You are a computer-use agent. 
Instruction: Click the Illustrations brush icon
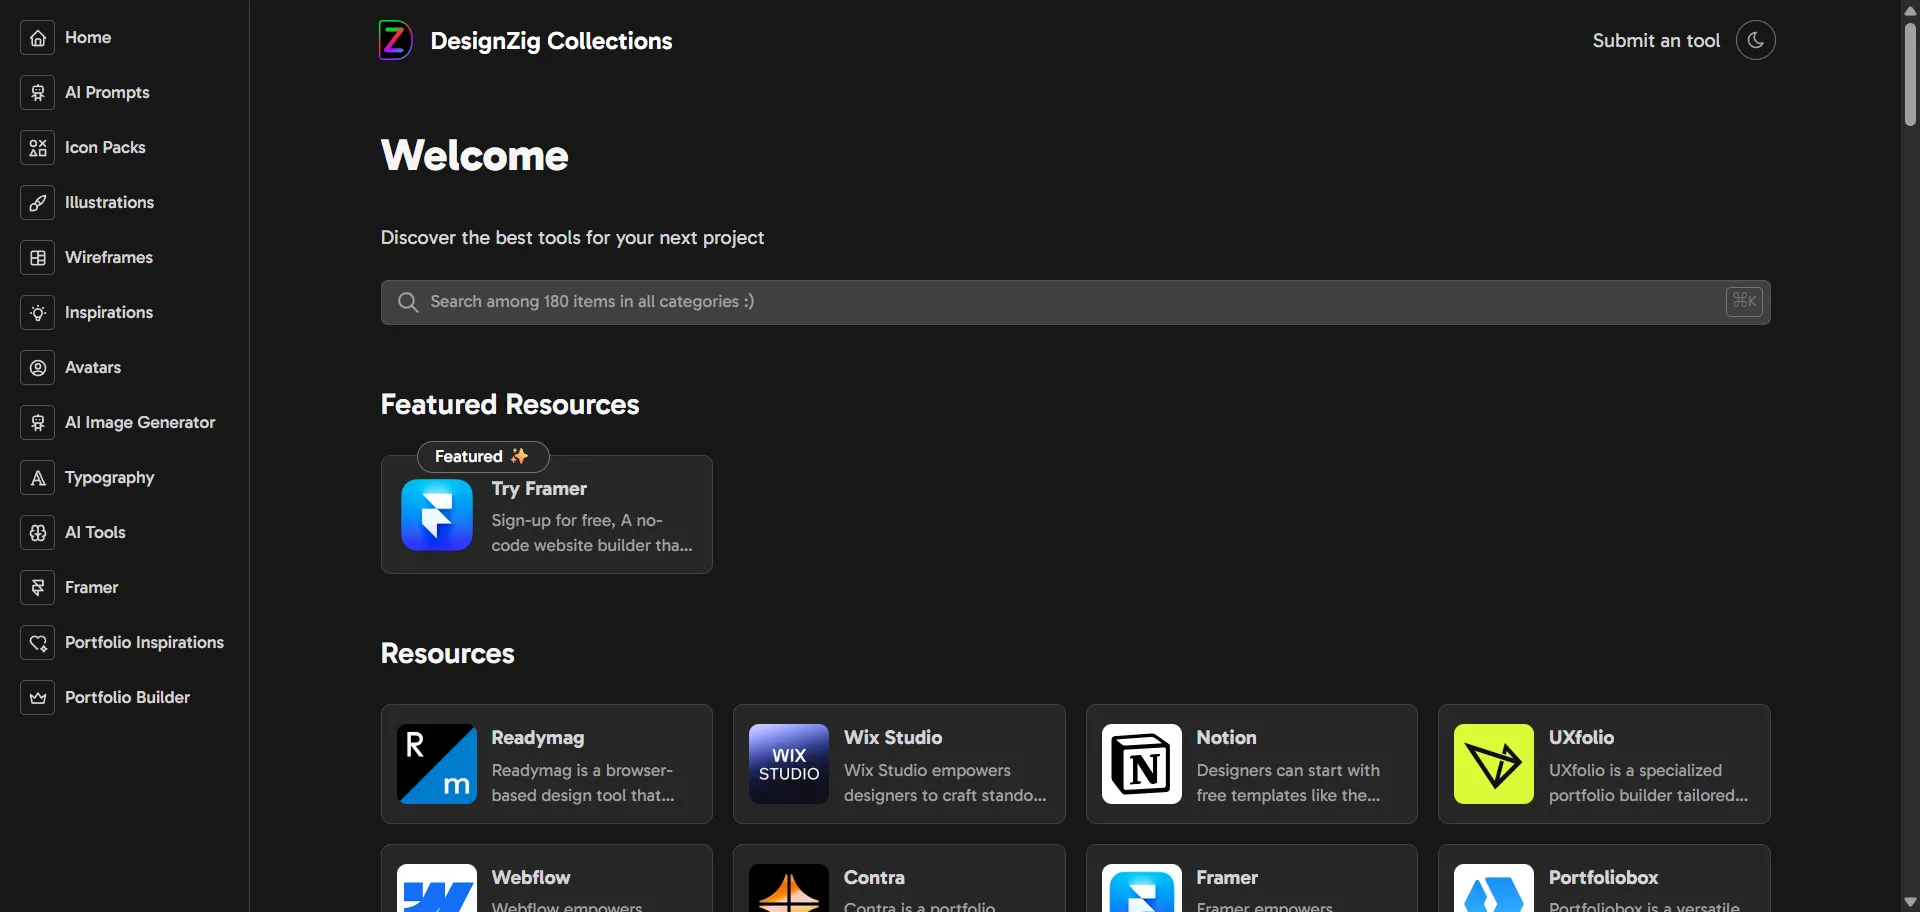click(37, 203)
